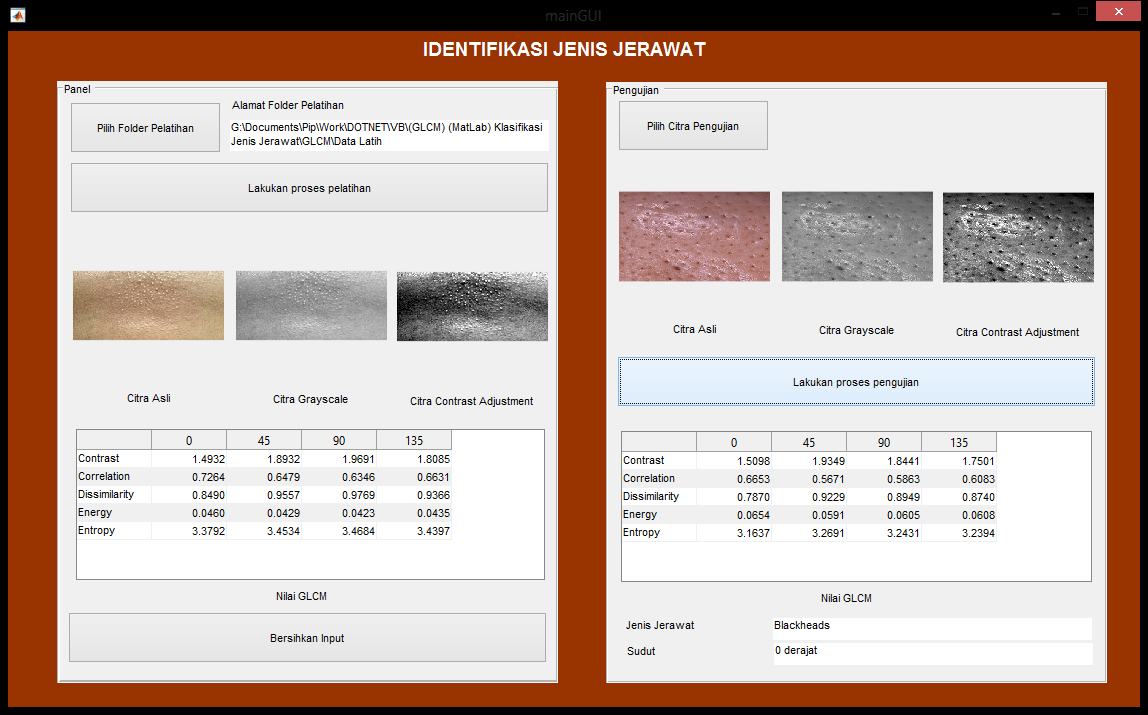This screenshot has width=1148, height=715.
Task: Click Contrast value 1.5098 in testing table
Action: [x=734, y=461]
